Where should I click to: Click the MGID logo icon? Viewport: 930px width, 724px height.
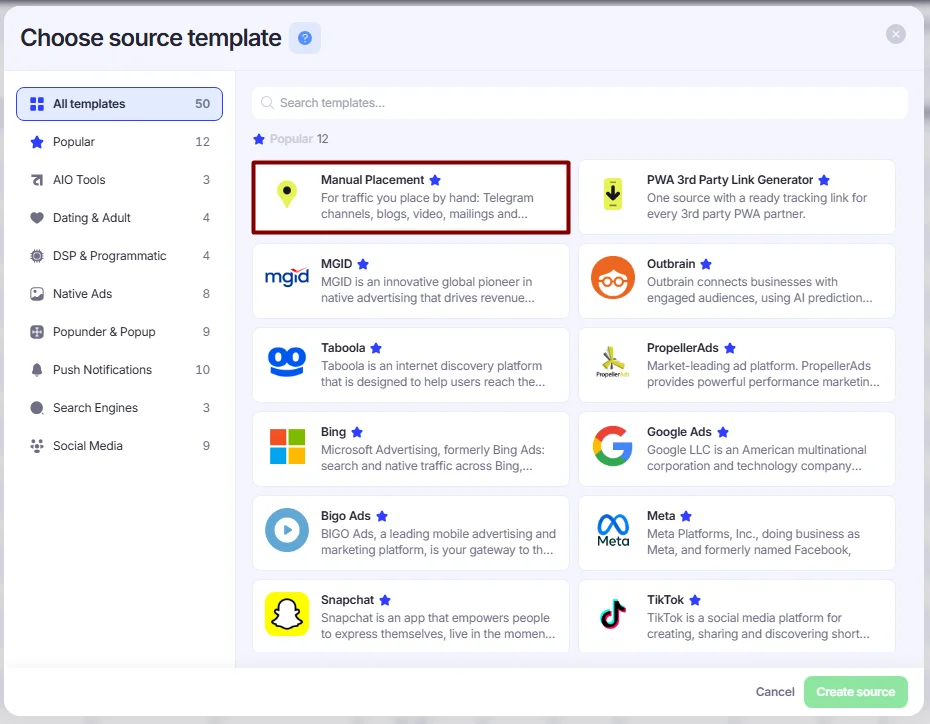pyautogui.click(x=287, y=276)
